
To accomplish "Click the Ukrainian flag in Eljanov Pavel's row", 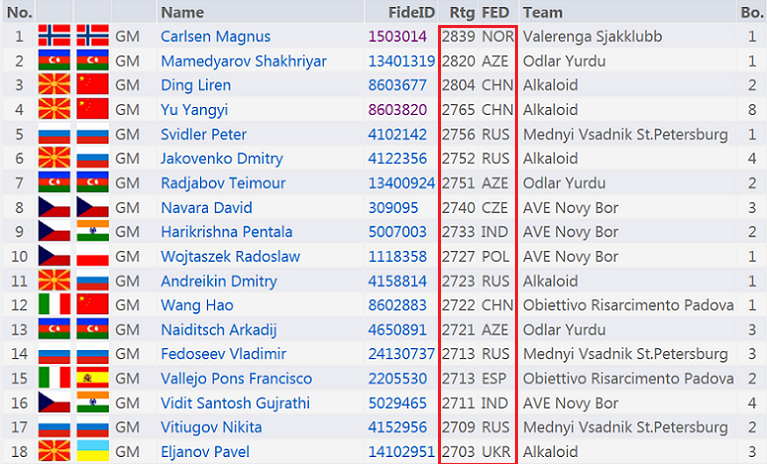I will coord(92,452).
